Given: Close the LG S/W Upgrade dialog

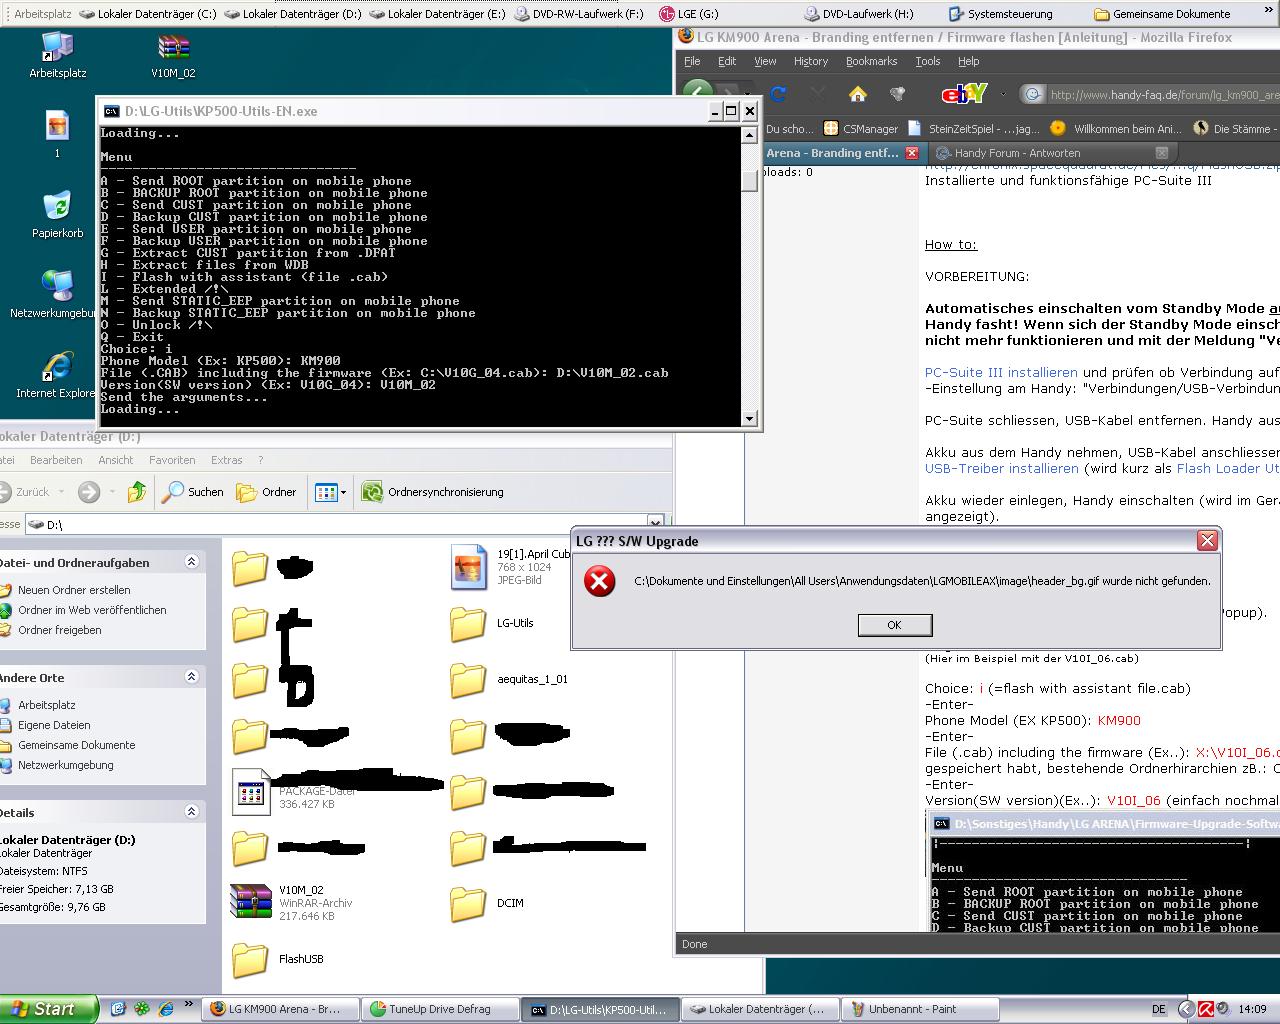Looking at the screenshot, I should pyautogui.click(x=1207, y=541).
